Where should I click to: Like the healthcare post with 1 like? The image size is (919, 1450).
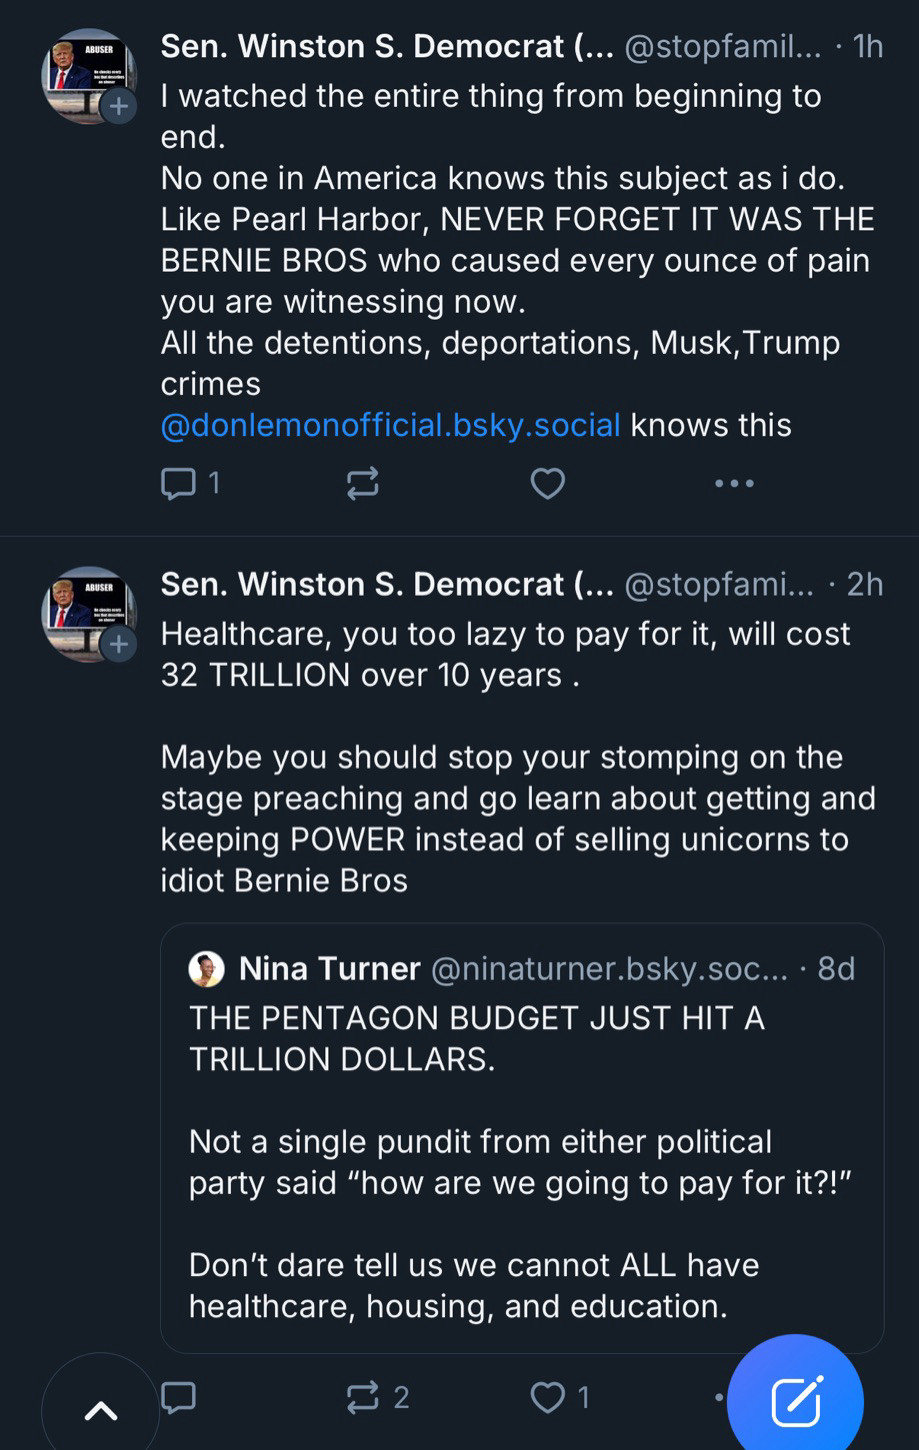tap(559, 1397)
